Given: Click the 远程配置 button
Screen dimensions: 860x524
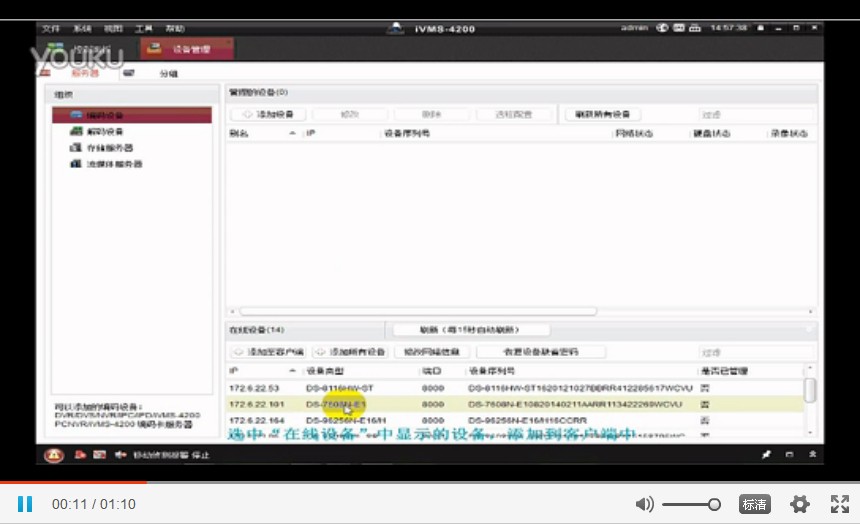Looking at the screenshot, I should point(513,114).
